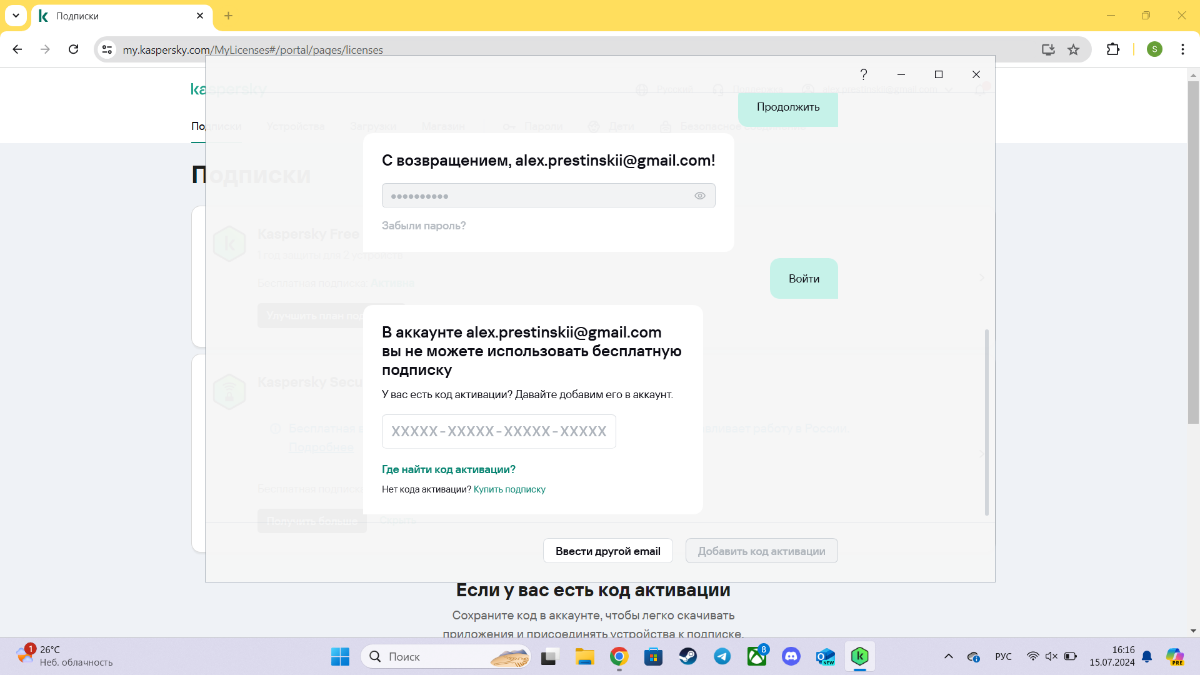Click the heading С возвращением, alex.prestinskii@gmail.com!
This screenshot has height=675, width=1200.
pyautogui.click(x=549, y=160)
